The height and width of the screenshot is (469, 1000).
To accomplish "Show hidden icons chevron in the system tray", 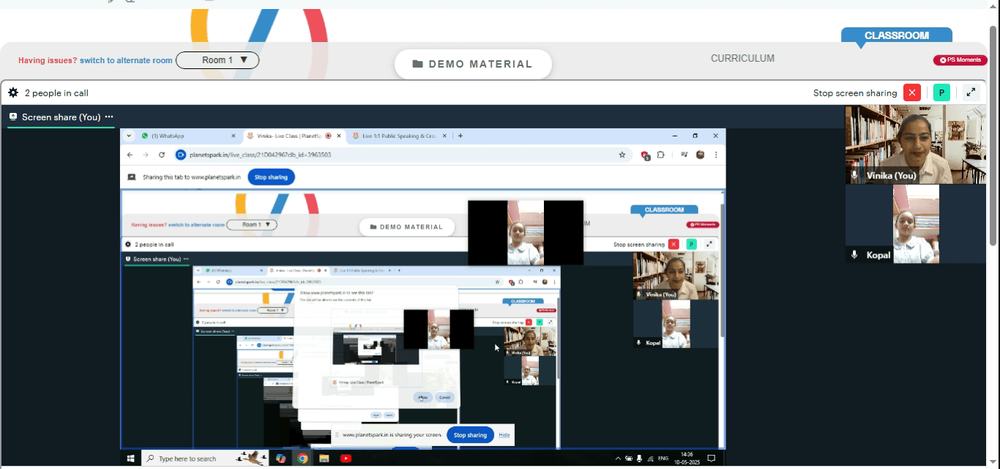I will tap(617, 458).
